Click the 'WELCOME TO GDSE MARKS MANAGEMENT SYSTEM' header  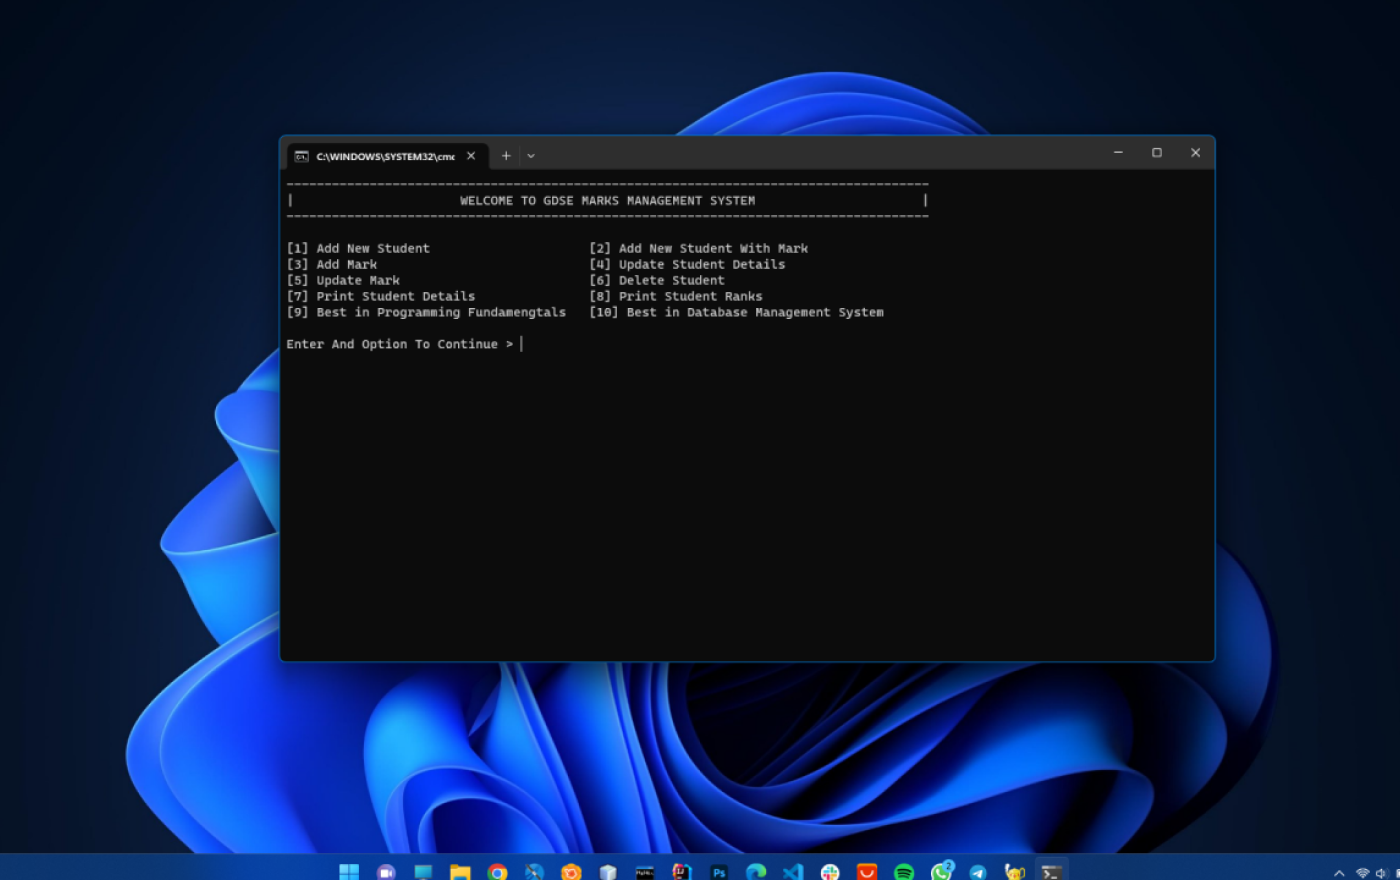[607, 200]
